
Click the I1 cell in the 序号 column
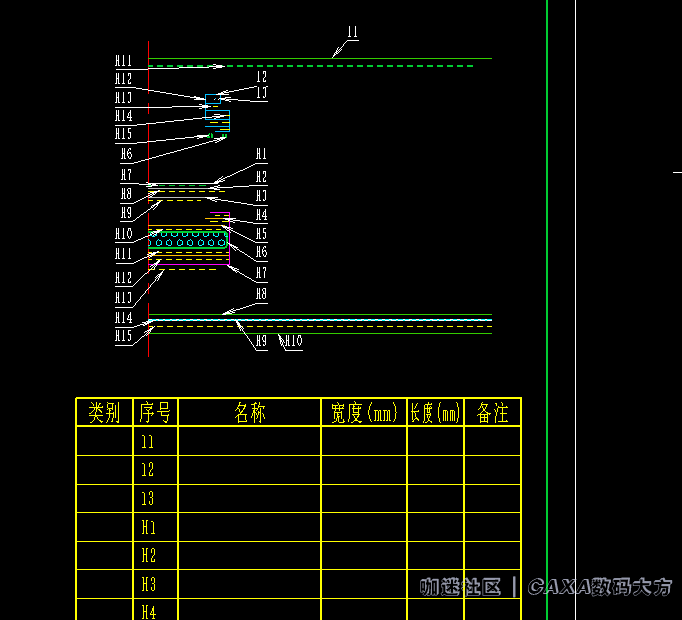tap(155, 441)
